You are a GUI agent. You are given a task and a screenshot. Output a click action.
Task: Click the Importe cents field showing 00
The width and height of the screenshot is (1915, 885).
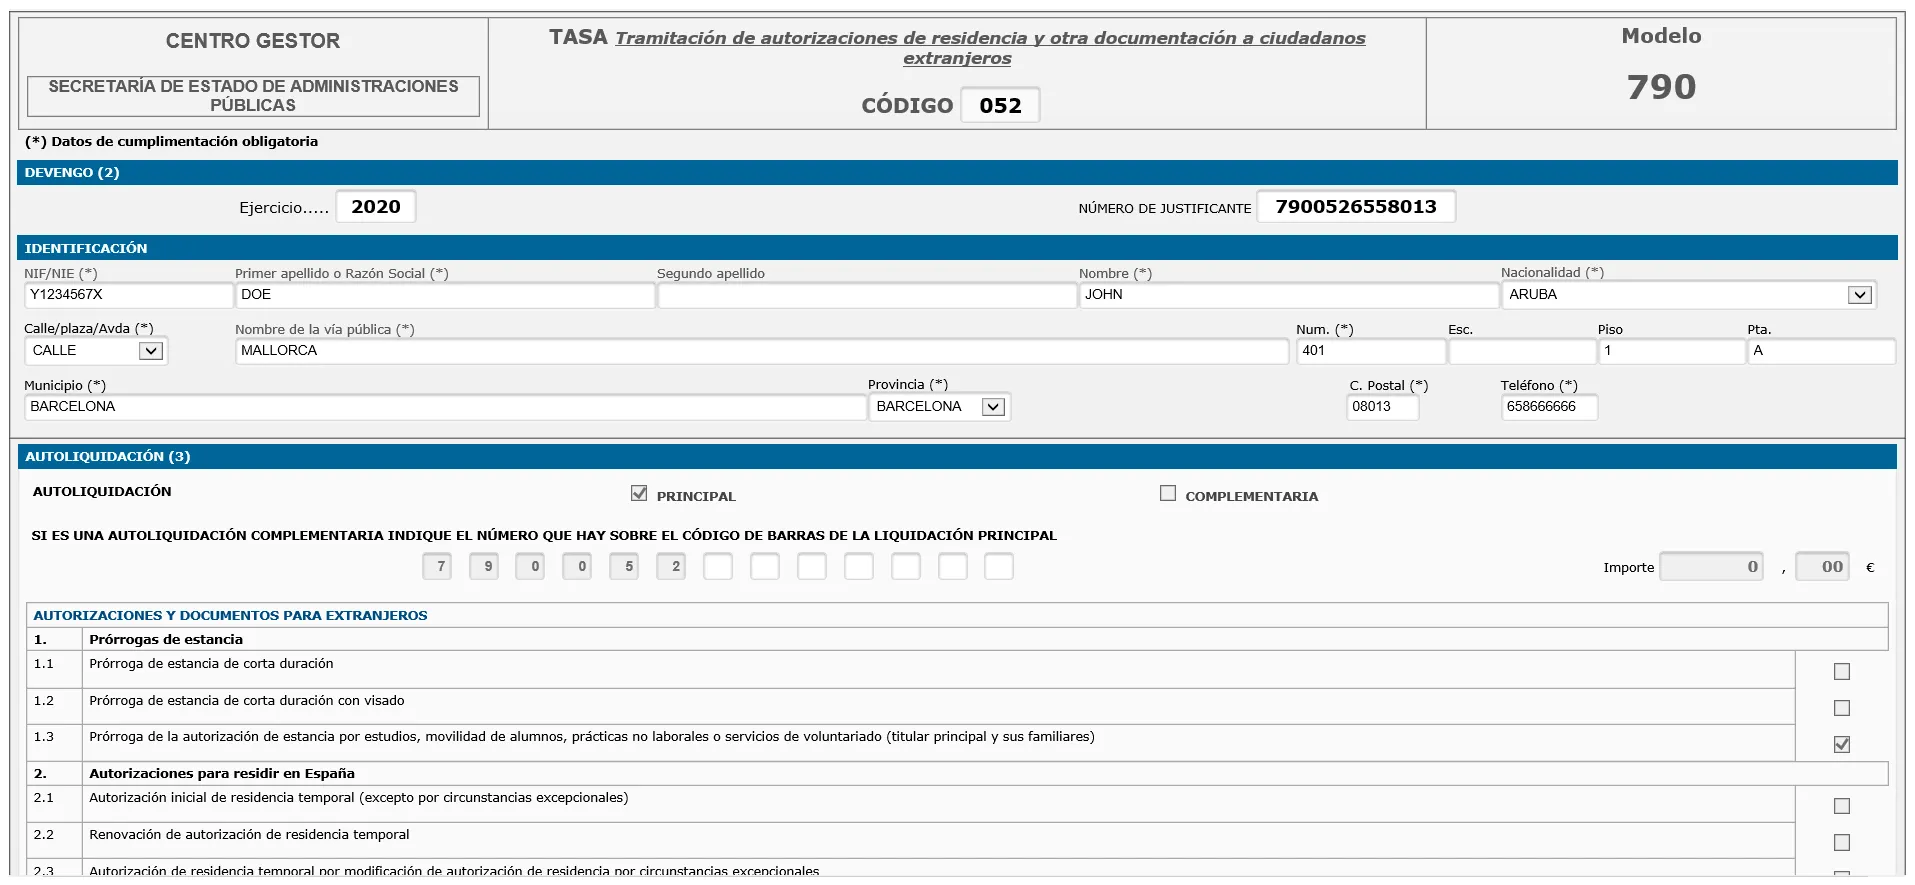coord(1822,567)
